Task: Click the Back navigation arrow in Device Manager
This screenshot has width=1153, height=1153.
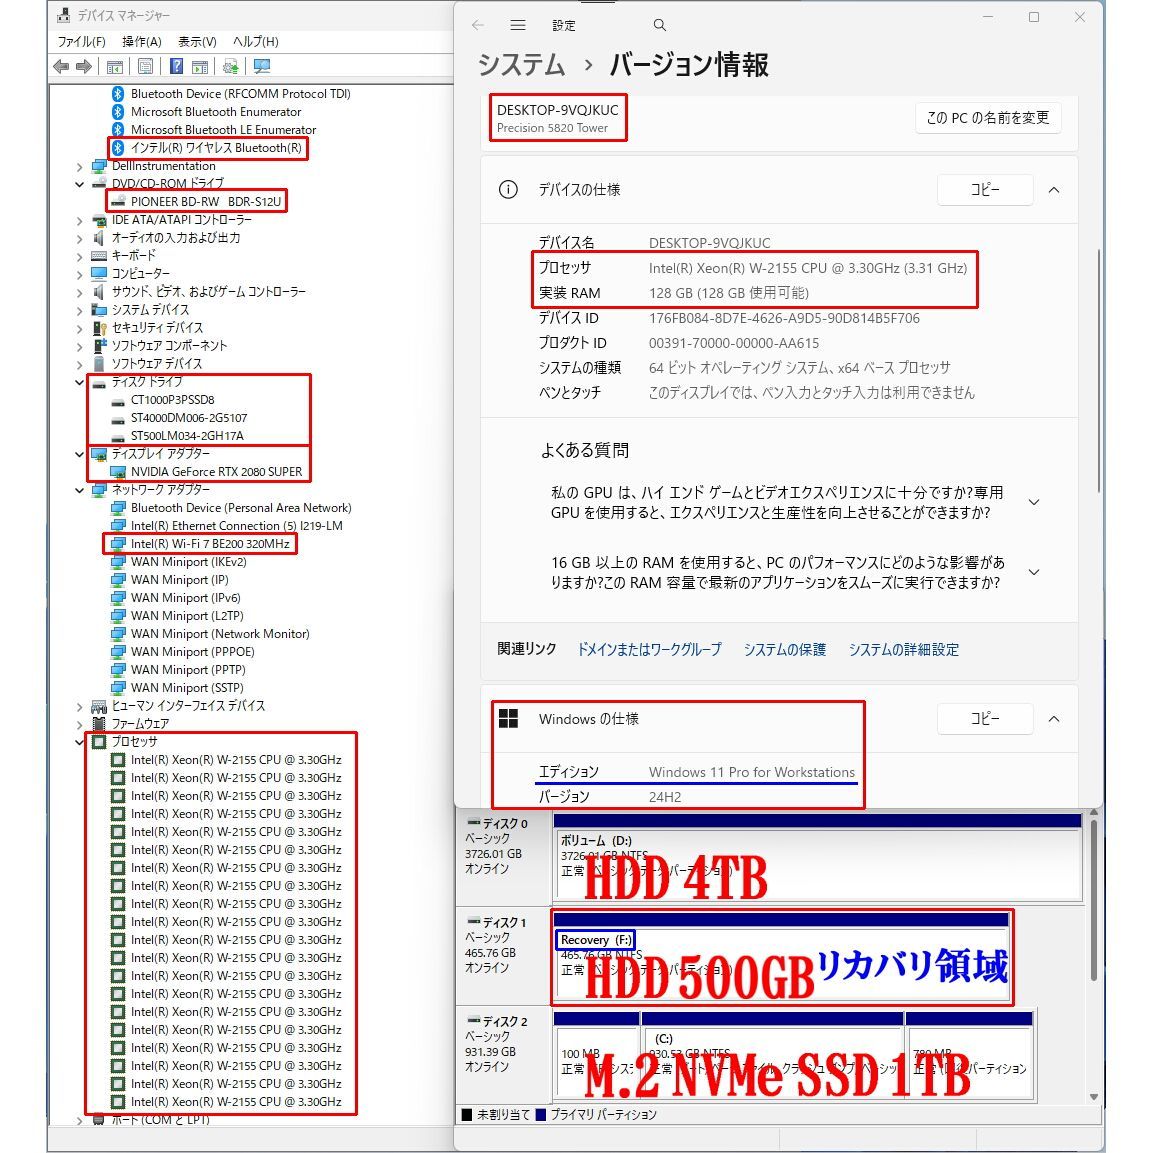Action: (x=60, y=66)
